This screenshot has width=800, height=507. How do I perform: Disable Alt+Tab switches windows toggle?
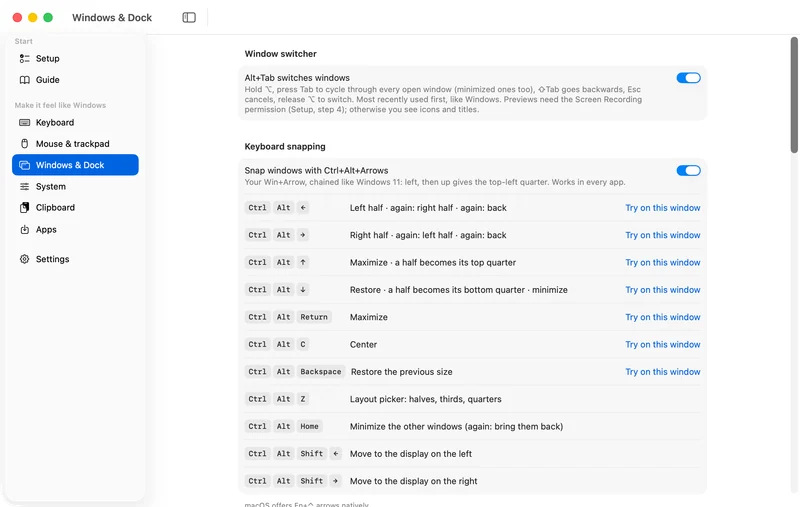pos(688,78)
